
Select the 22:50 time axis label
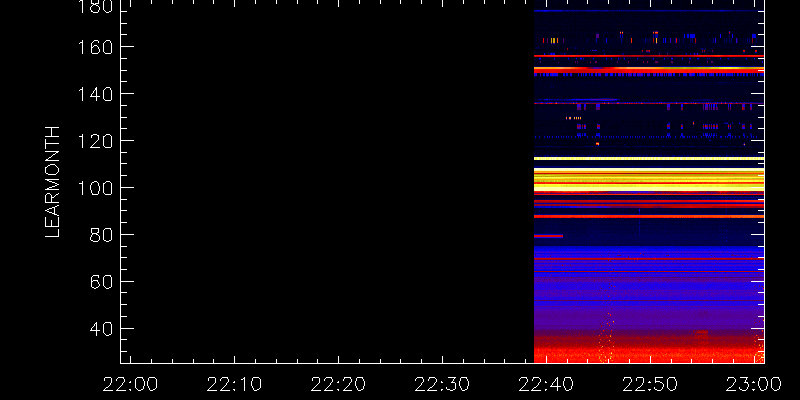pos(650,384)
